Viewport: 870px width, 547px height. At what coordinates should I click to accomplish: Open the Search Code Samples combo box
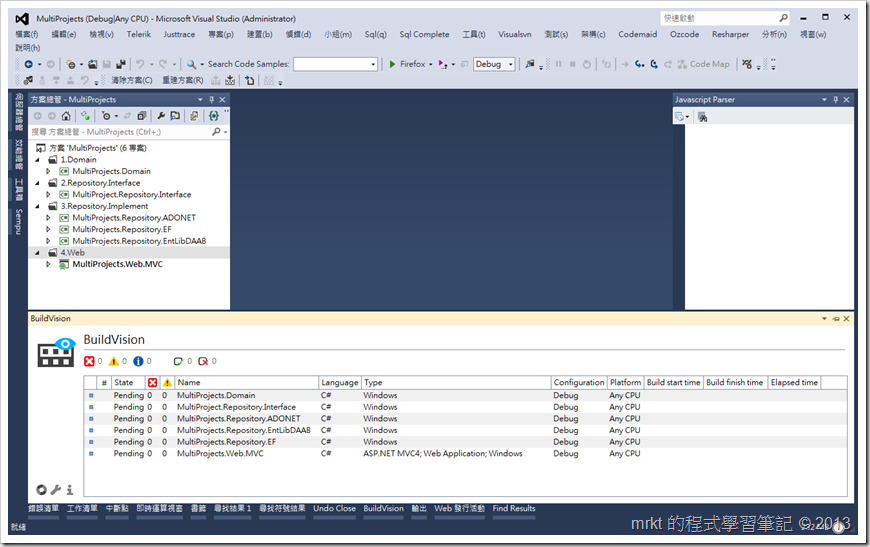[373, 64]
